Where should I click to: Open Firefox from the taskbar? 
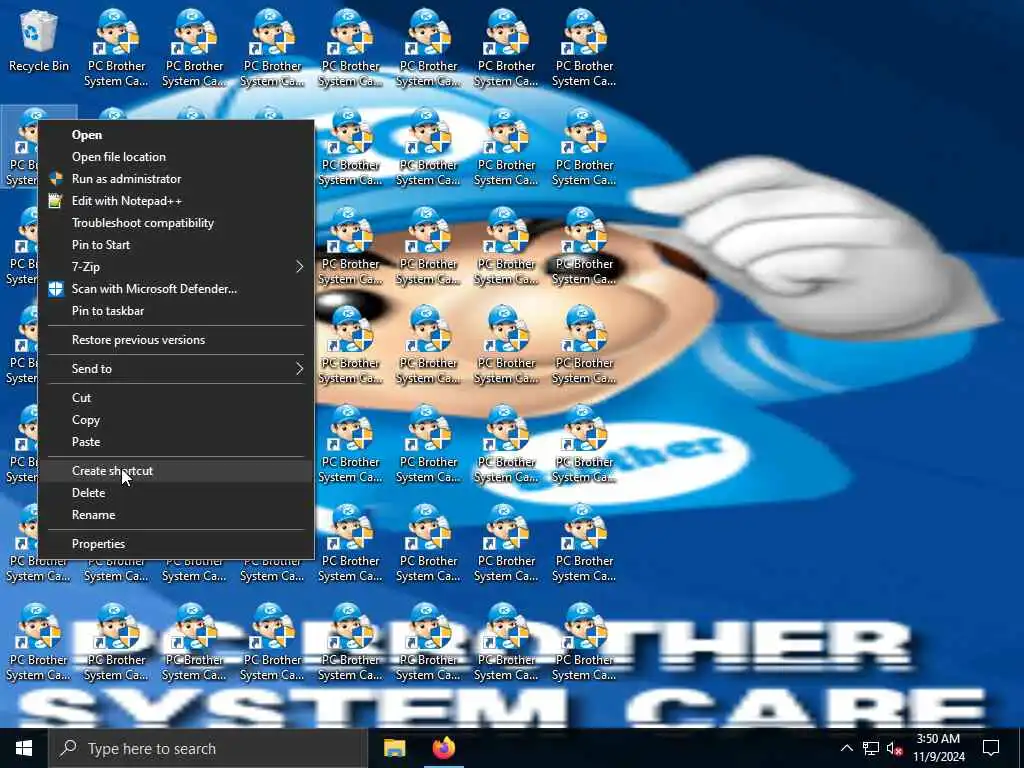[444, 748]
